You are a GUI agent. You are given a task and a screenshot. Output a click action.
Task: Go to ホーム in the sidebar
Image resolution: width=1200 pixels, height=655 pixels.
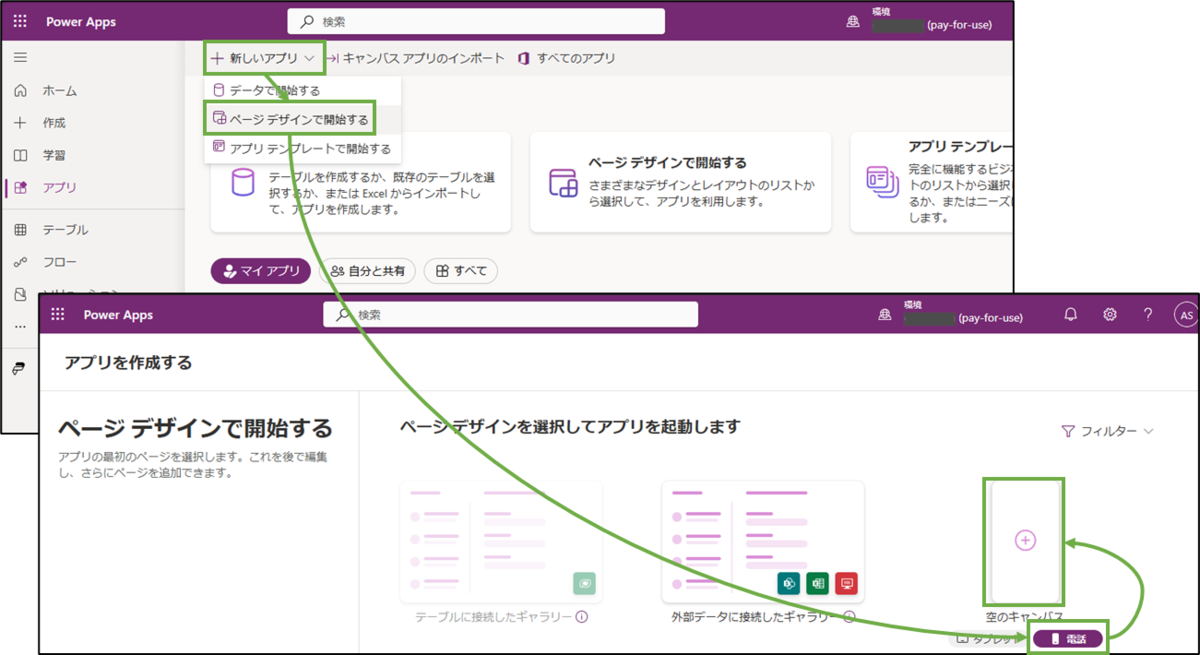point(59,91)
